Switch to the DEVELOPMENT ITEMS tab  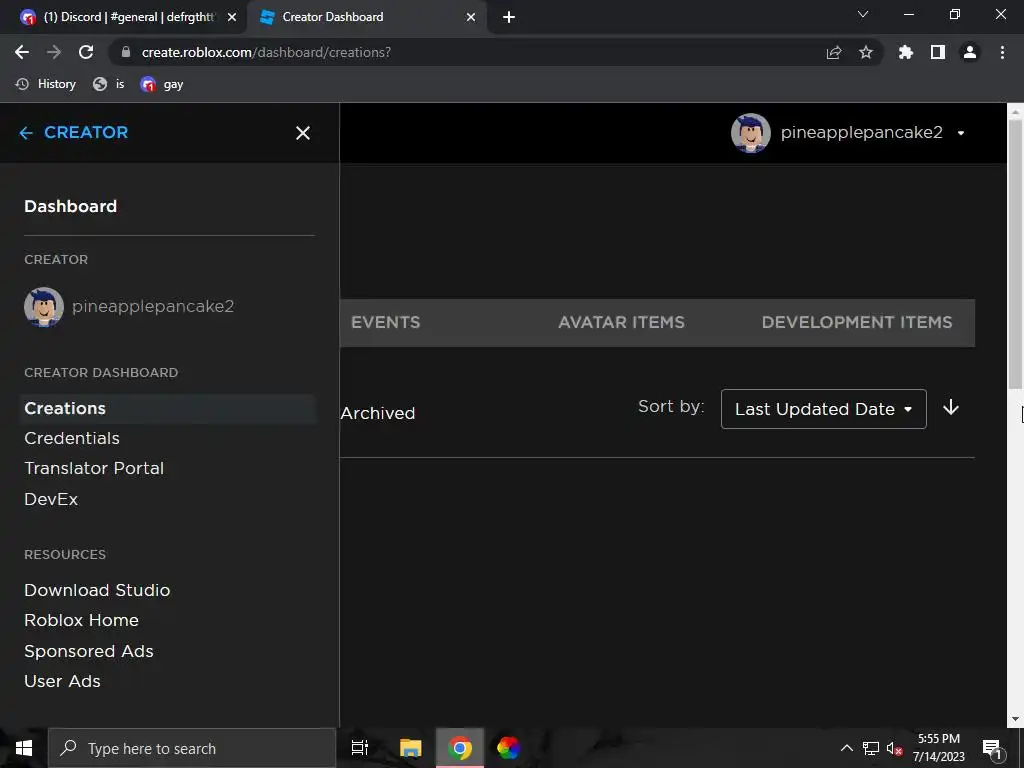click(857, 323)
